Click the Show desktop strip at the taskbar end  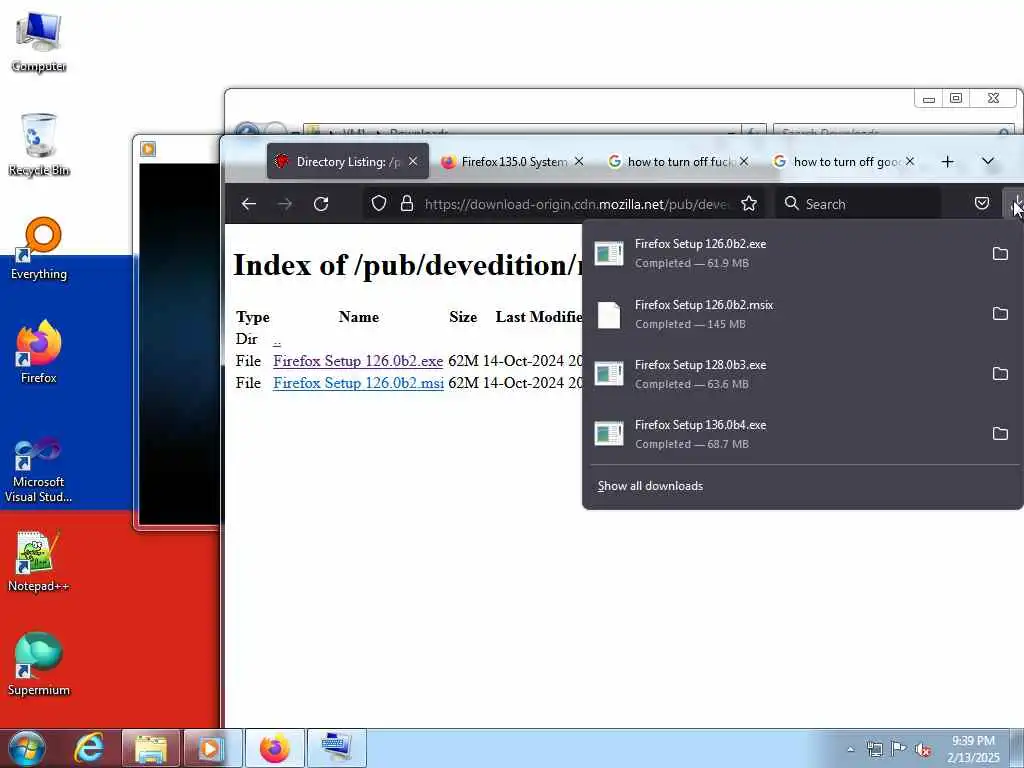pos(1017,748)
